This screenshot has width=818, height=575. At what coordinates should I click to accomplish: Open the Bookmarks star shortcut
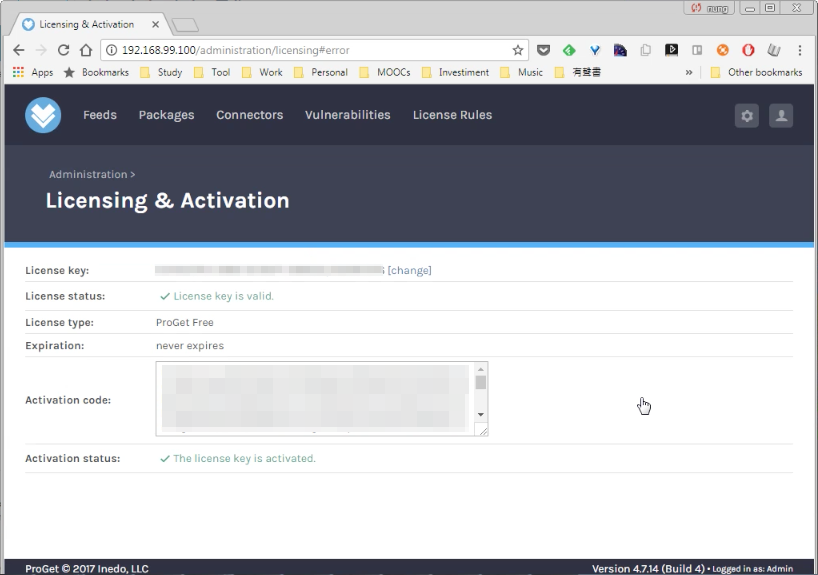coord(96,72)
